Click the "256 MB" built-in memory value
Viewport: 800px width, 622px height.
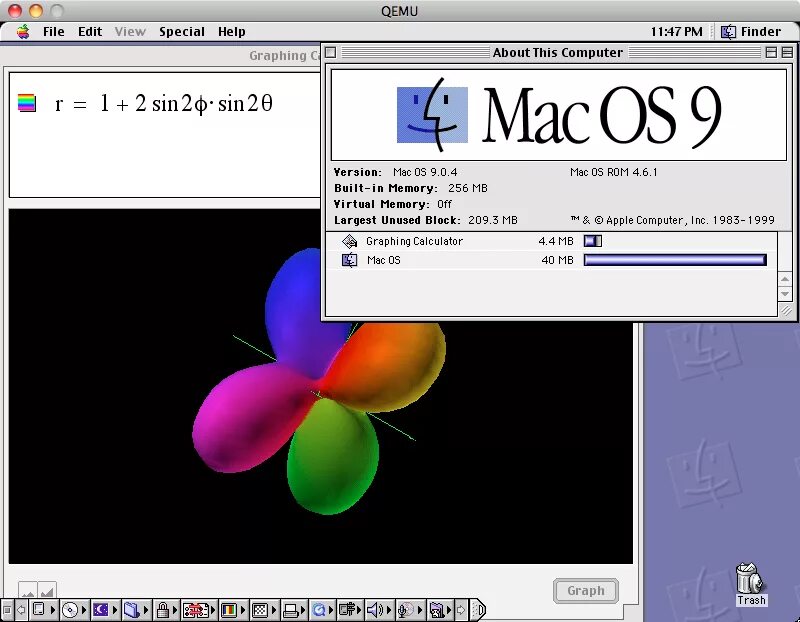click(x=468, y=188)
